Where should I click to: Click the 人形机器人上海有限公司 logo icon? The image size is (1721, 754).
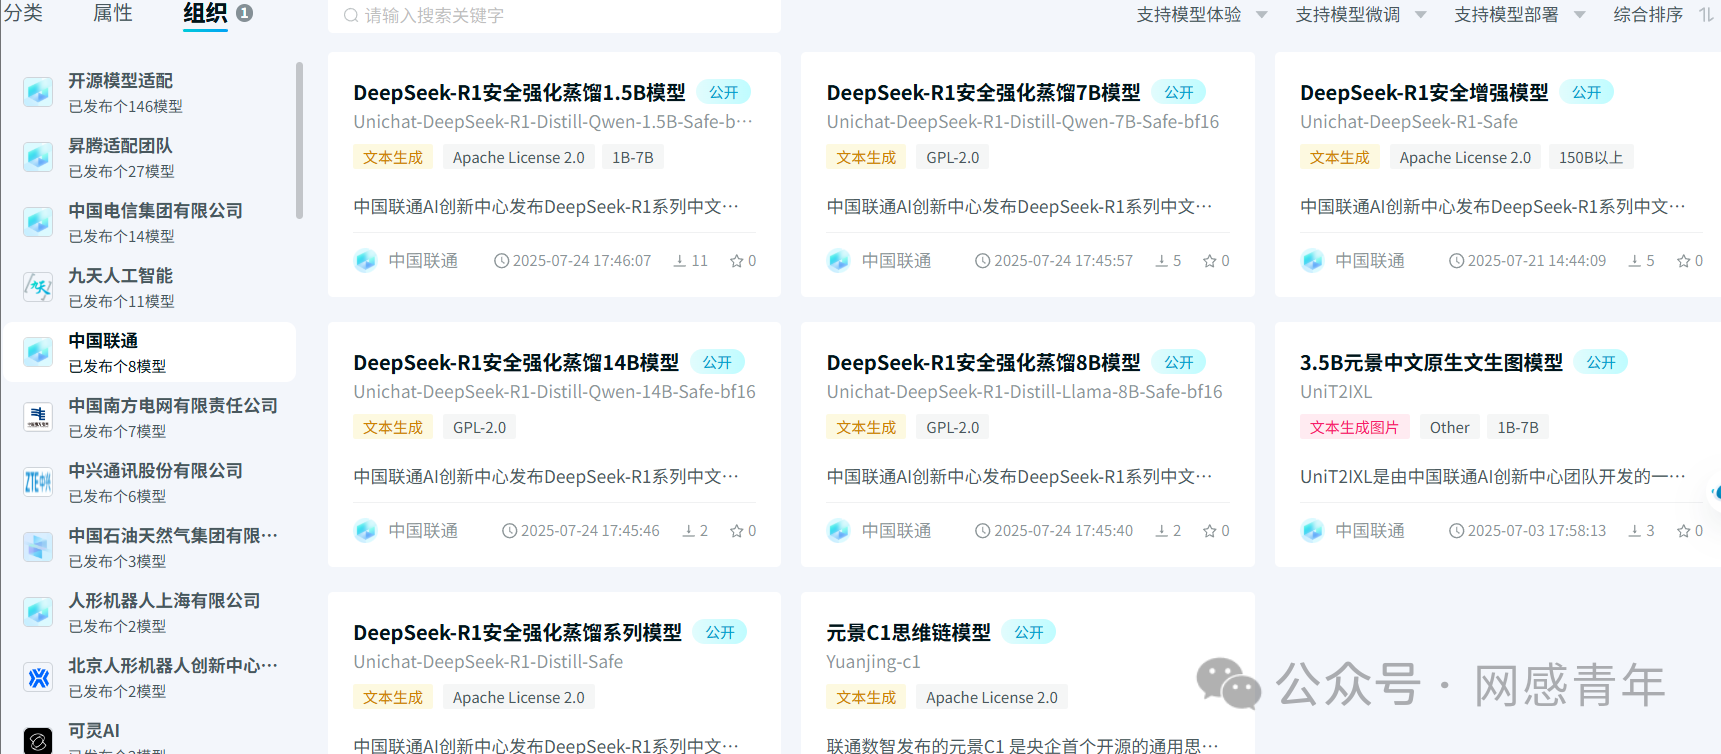pos(38,612)
